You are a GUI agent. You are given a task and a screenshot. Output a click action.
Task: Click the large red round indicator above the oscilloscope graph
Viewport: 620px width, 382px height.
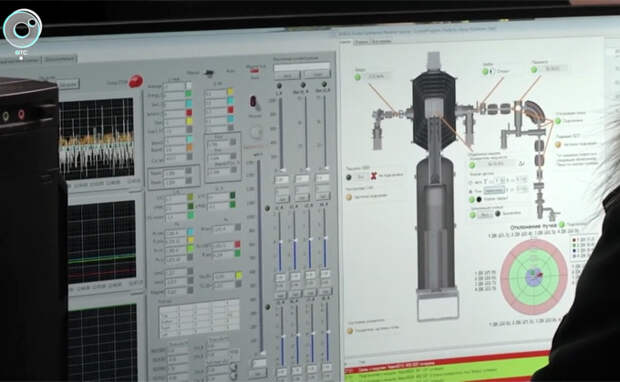(x=136, y=81)
